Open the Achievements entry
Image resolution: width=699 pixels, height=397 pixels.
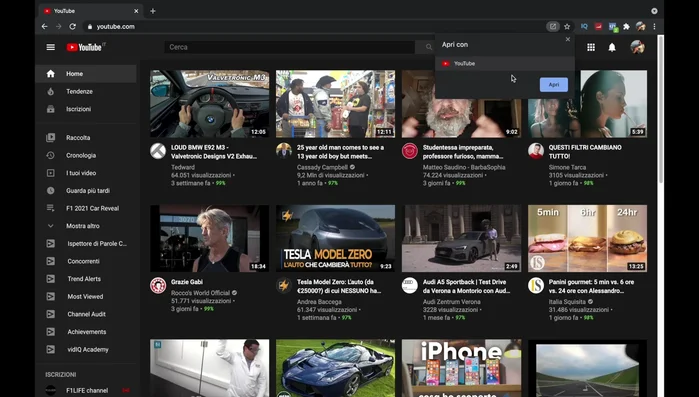tap(86, 332)
